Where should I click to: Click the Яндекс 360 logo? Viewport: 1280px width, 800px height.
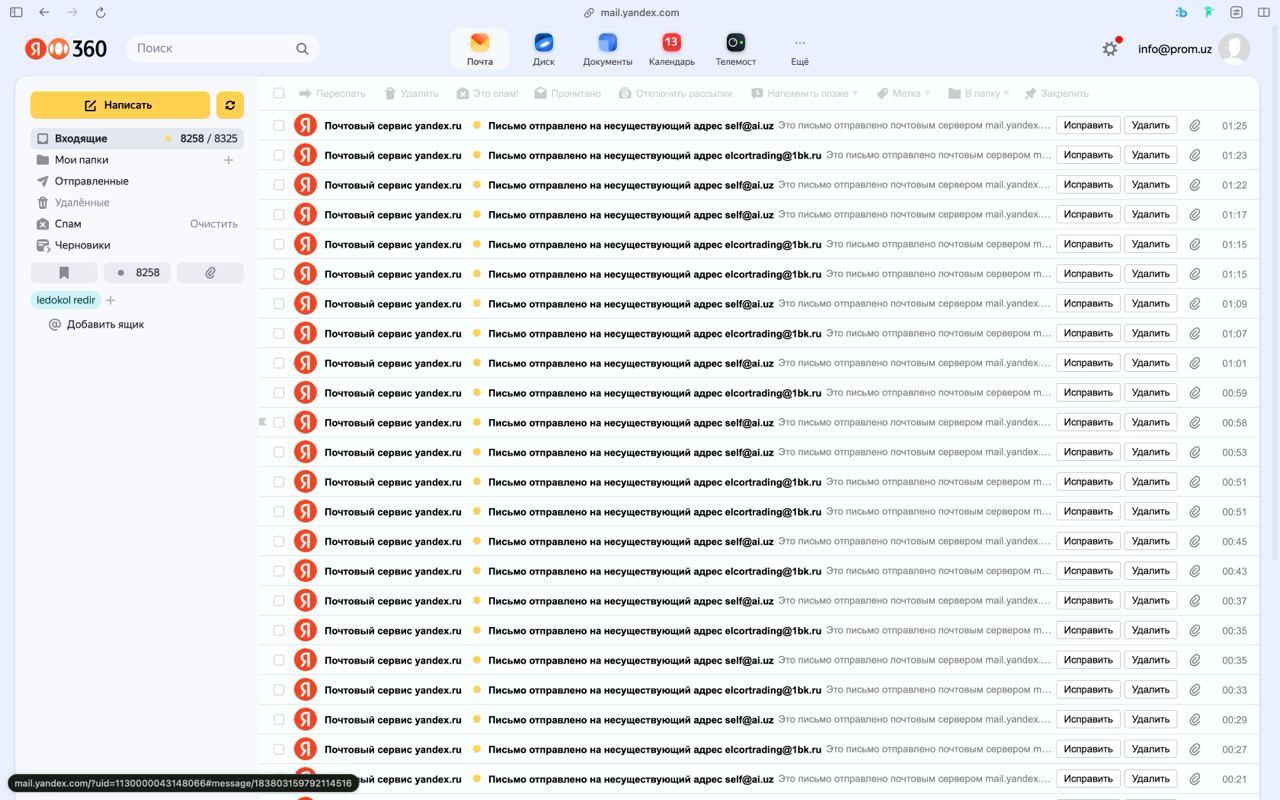66,48
